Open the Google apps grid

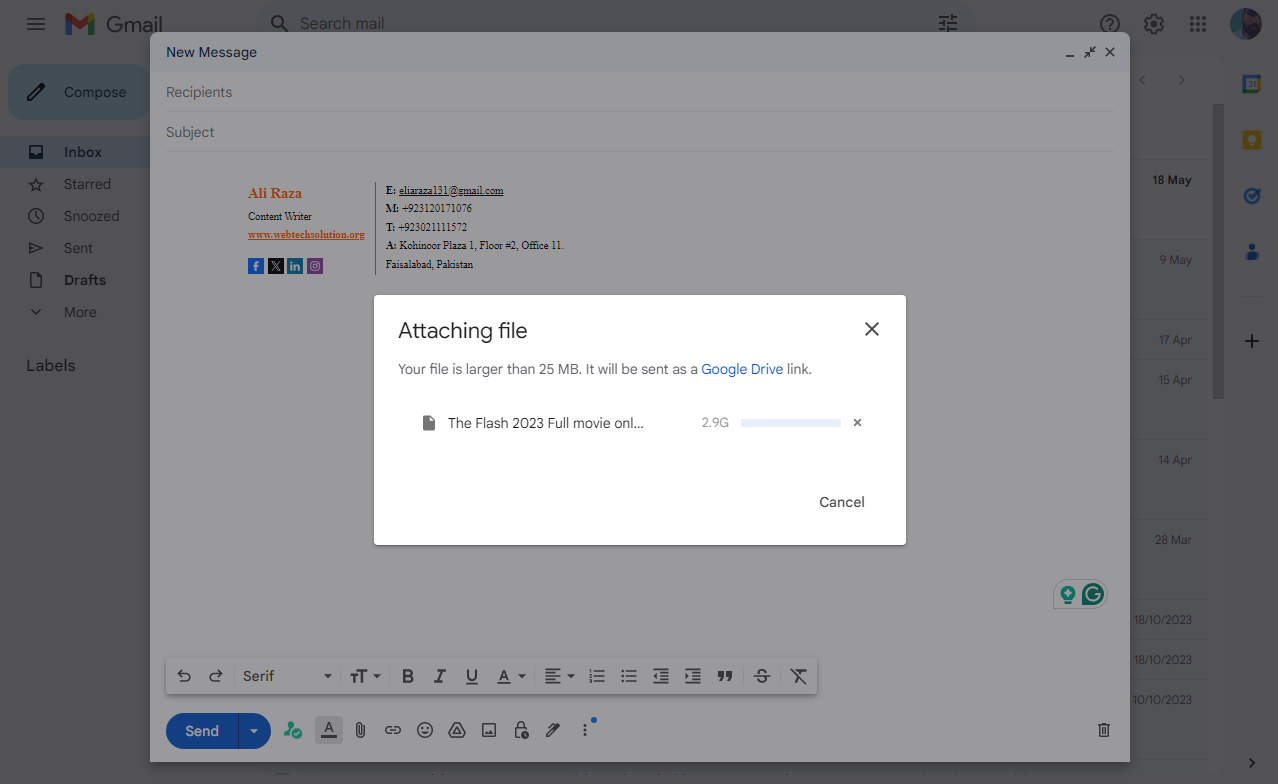point(1198,23)
